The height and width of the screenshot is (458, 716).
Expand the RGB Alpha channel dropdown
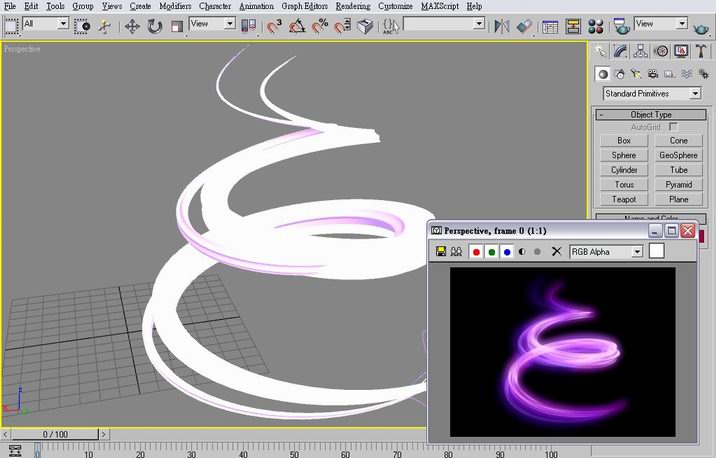(x=606, y=252)
